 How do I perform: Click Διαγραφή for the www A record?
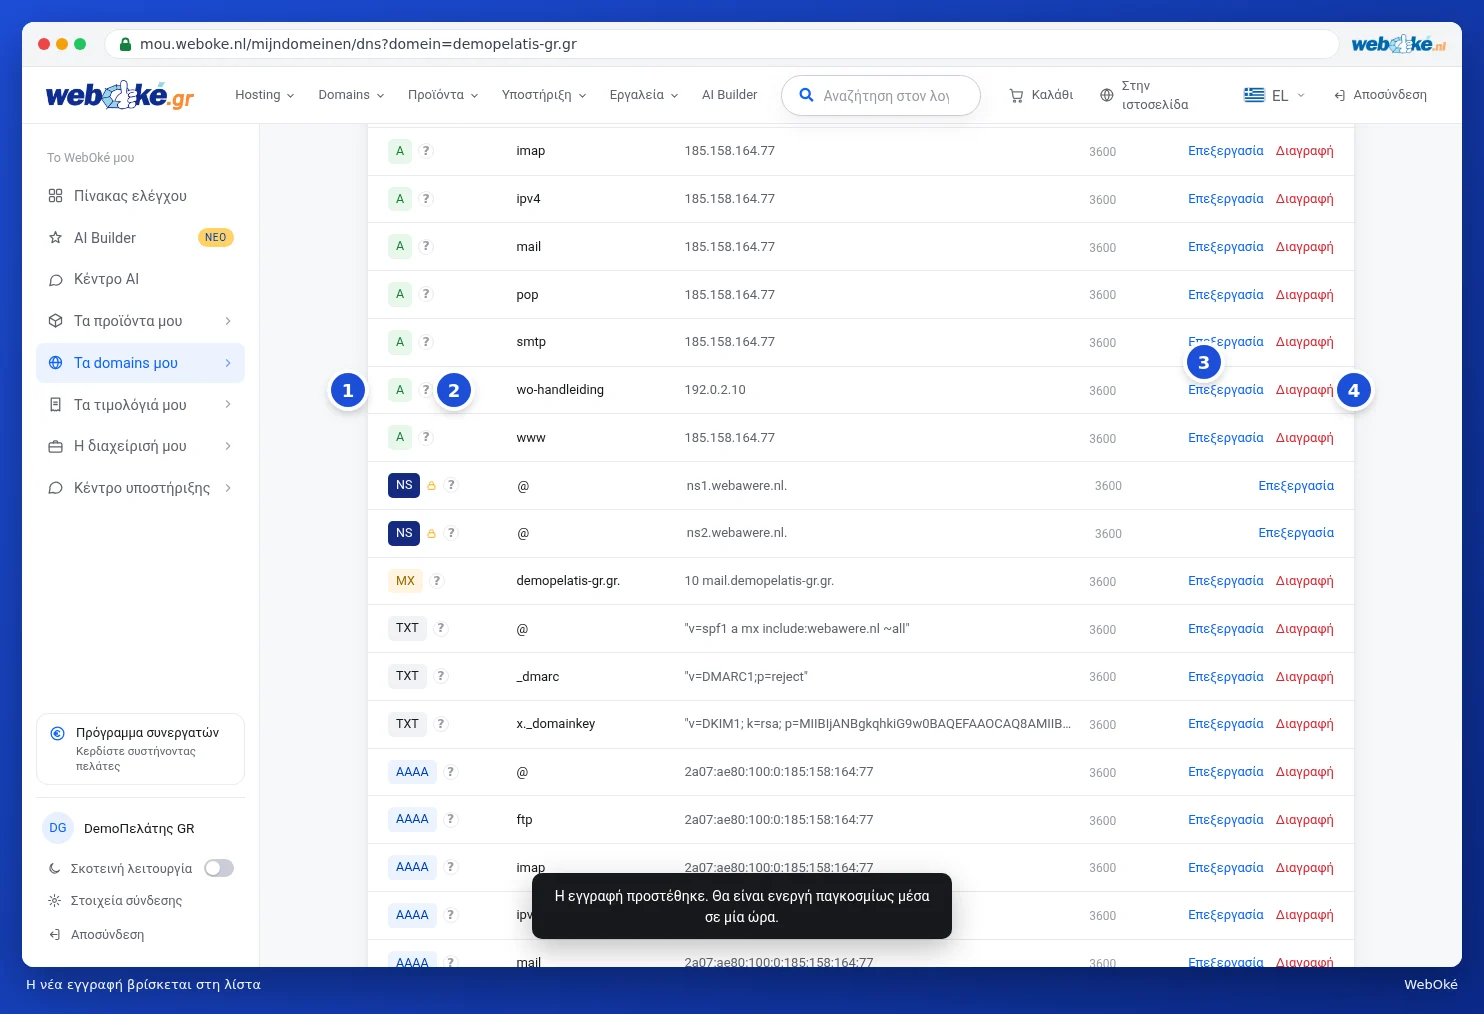[x=1304, y=438]
